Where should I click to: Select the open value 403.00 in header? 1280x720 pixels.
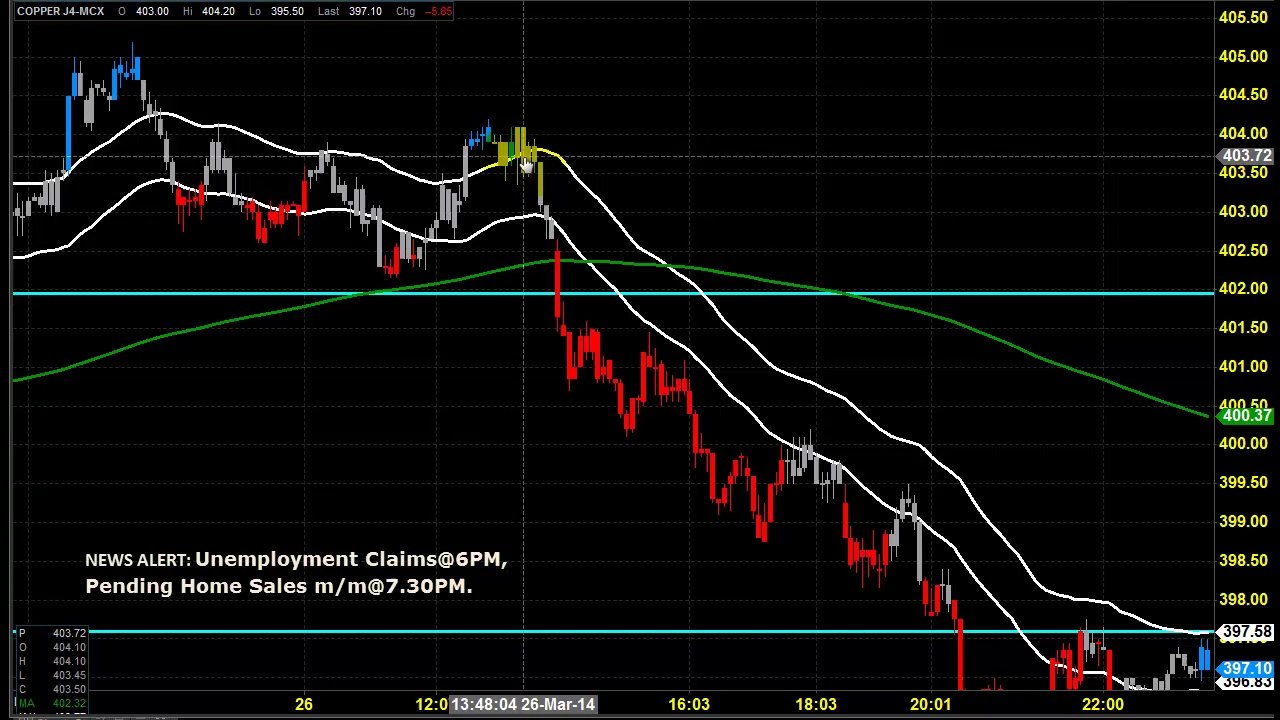[152, 11]
